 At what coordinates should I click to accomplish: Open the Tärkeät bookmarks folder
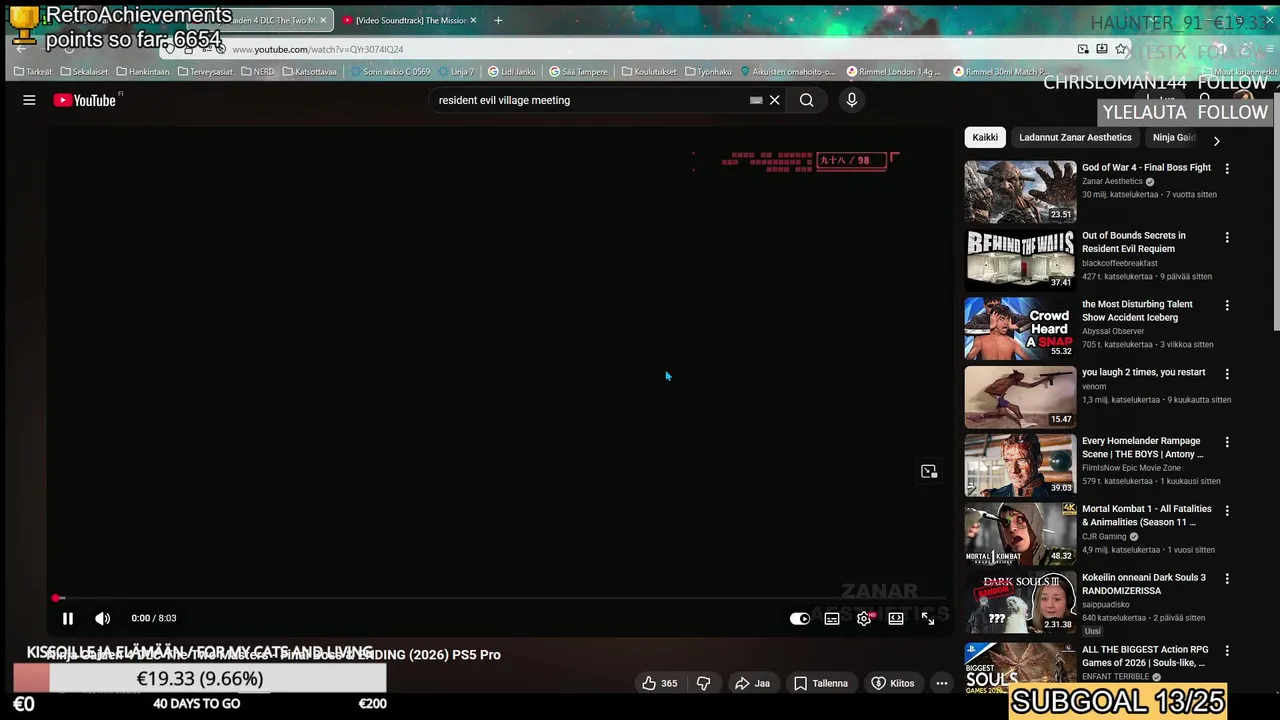pyautogui.click(x=33, y=72)
